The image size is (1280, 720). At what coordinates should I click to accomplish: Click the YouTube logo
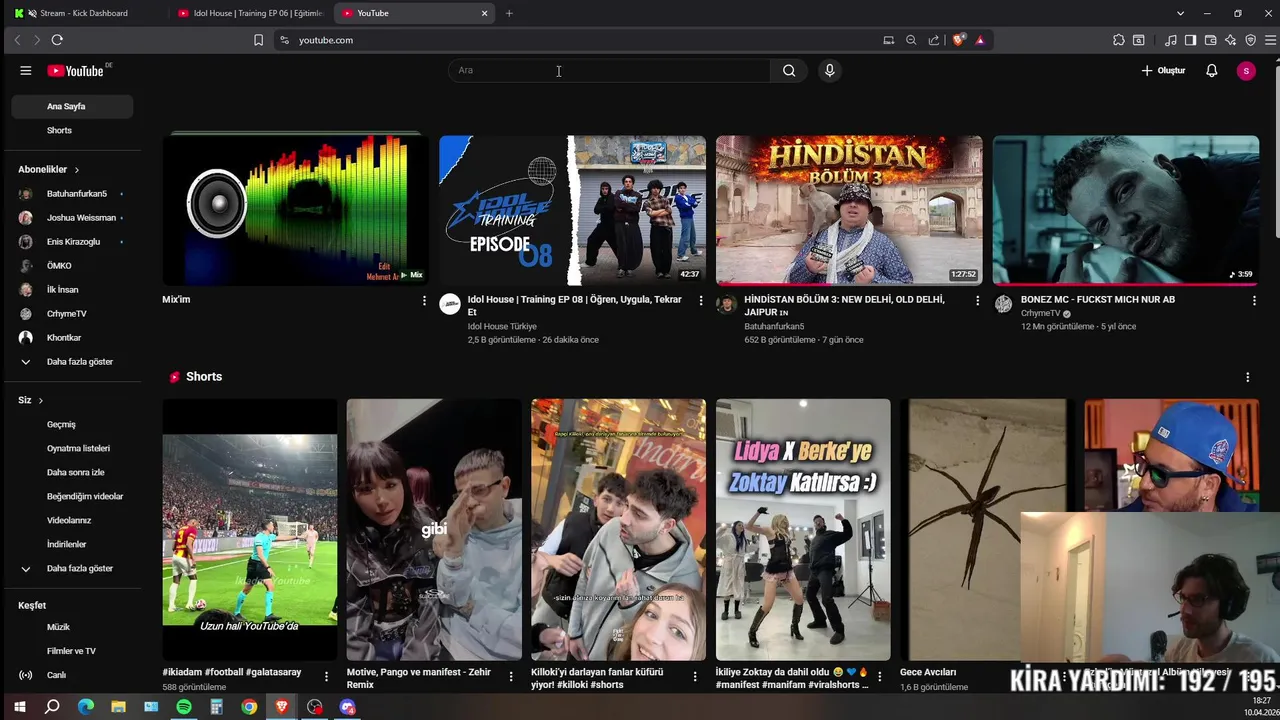76,71
